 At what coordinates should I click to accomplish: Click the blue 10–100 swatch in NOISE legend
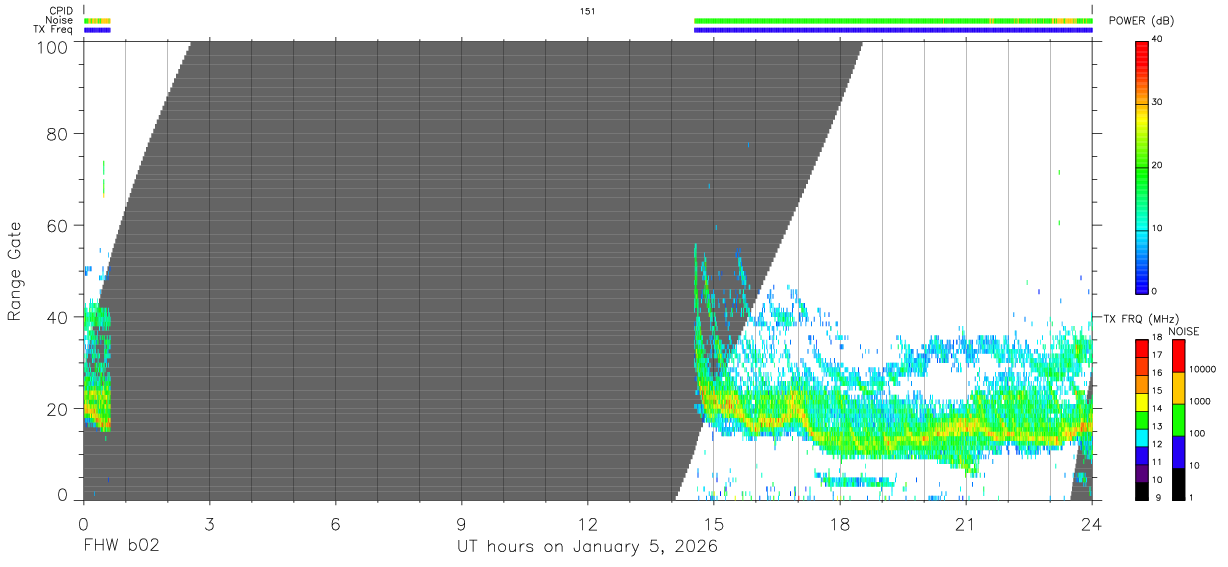tap(1179, 452)
